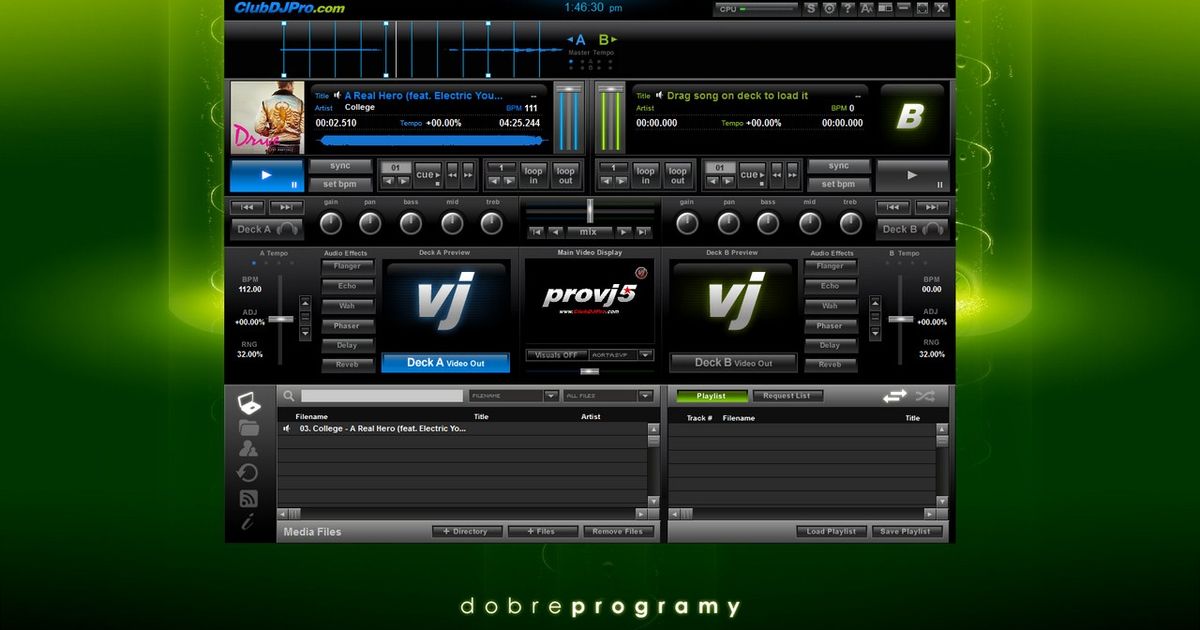
Task: Open the folder browser sidebar icon
Action: pyautogui.click(x=249, y=428)
